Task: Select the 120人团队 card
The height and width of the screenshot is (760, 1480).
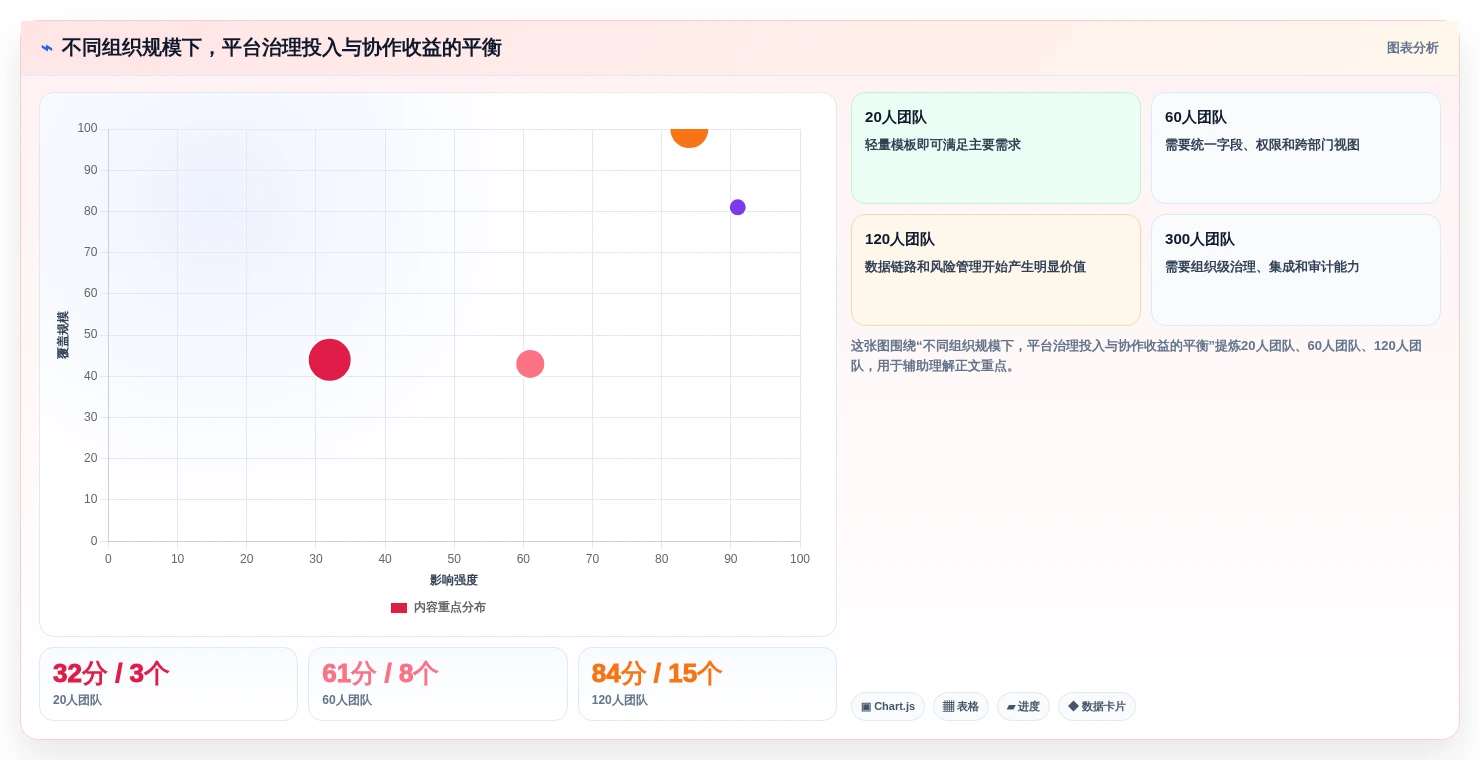Action: 995,270
